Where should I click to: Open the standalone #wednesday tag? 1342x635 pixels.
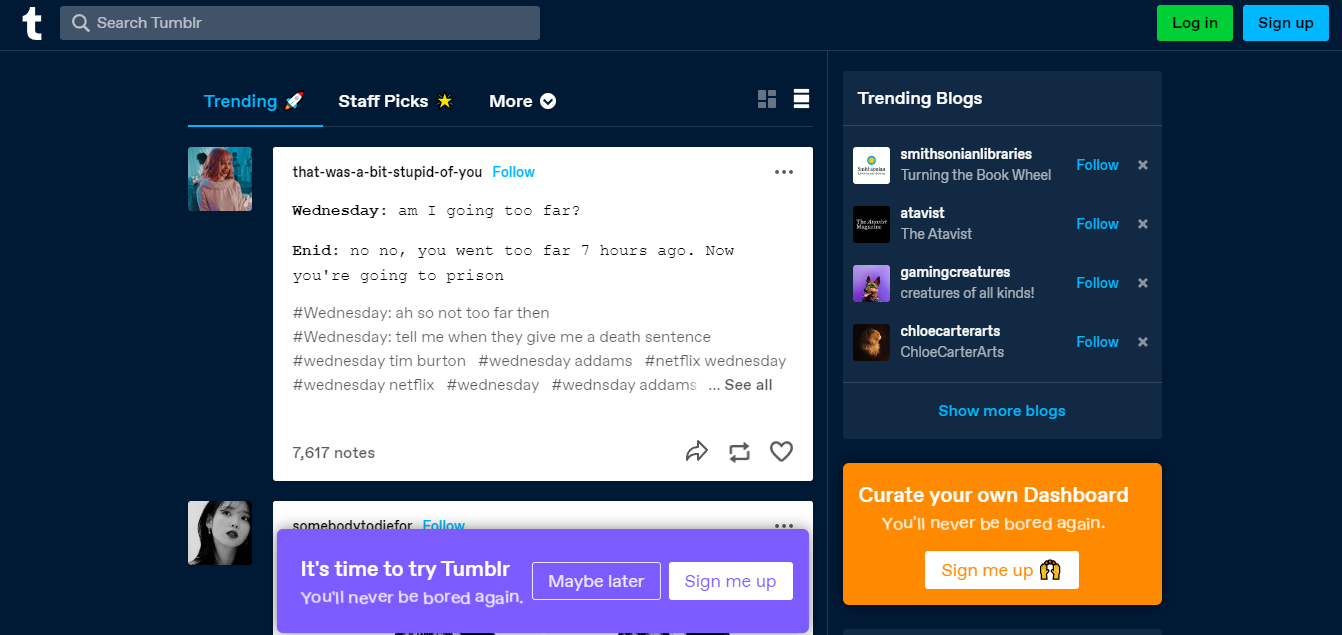click(492, 385)
